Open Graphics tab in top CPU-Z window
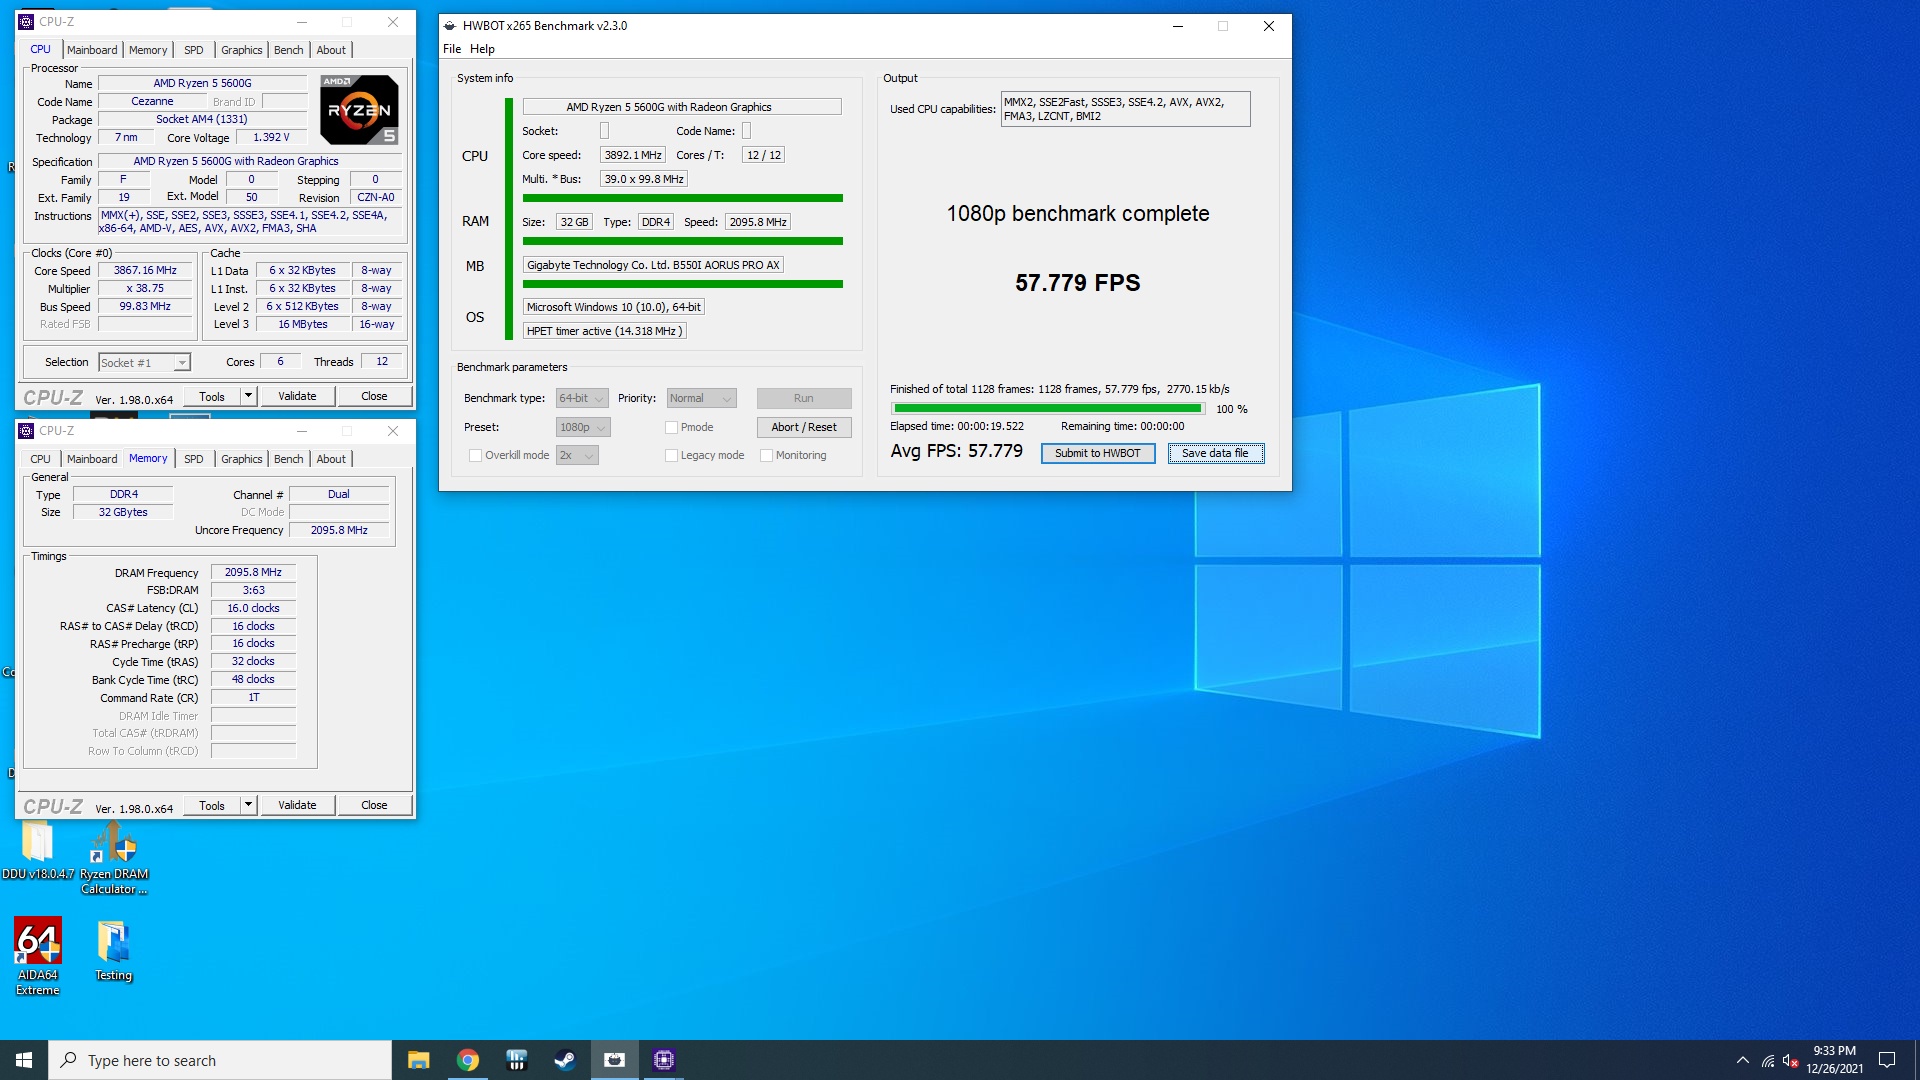The width and height of the screenshot is (1920, 1080). point(242,50)
